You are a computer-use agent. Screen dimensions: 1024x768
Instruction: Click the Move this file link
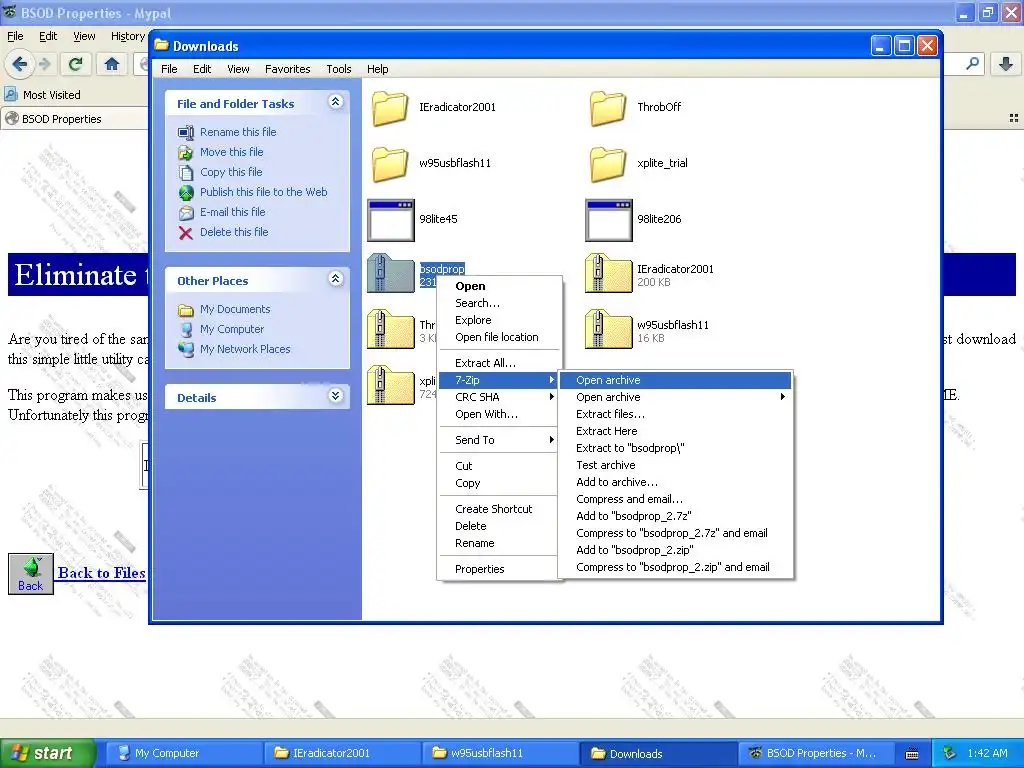pos(231,152)
